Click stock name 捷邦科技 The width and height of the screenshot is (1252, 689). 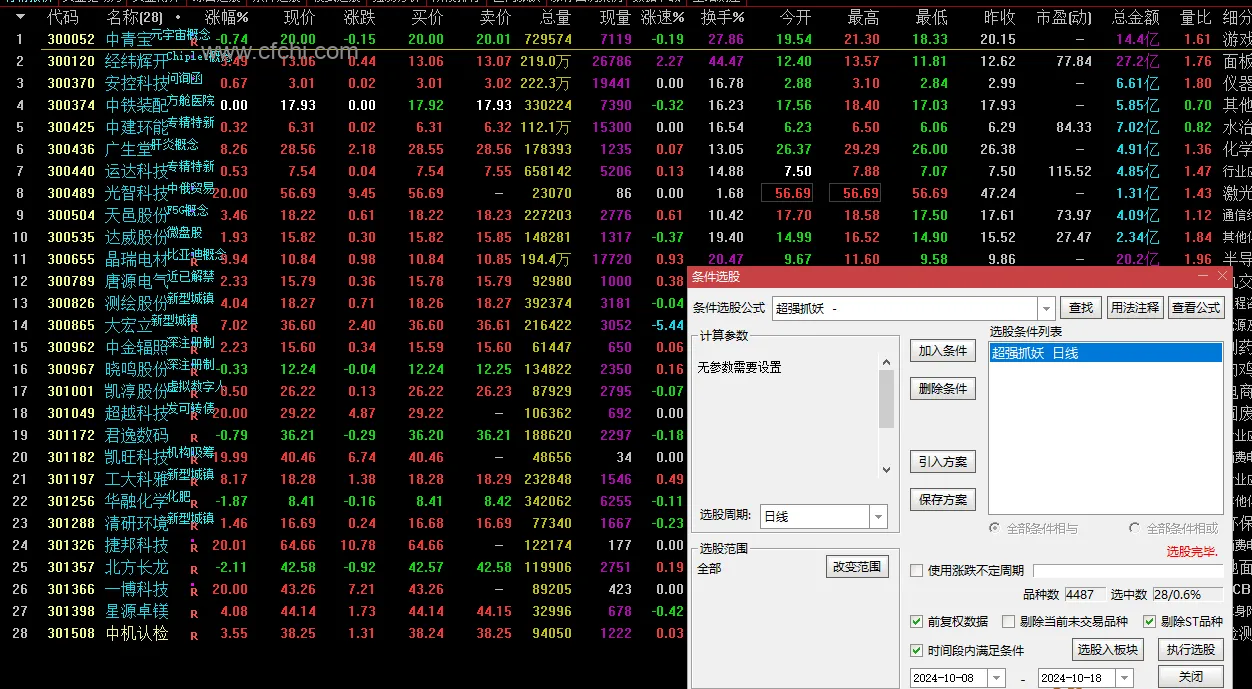[137, 546]
